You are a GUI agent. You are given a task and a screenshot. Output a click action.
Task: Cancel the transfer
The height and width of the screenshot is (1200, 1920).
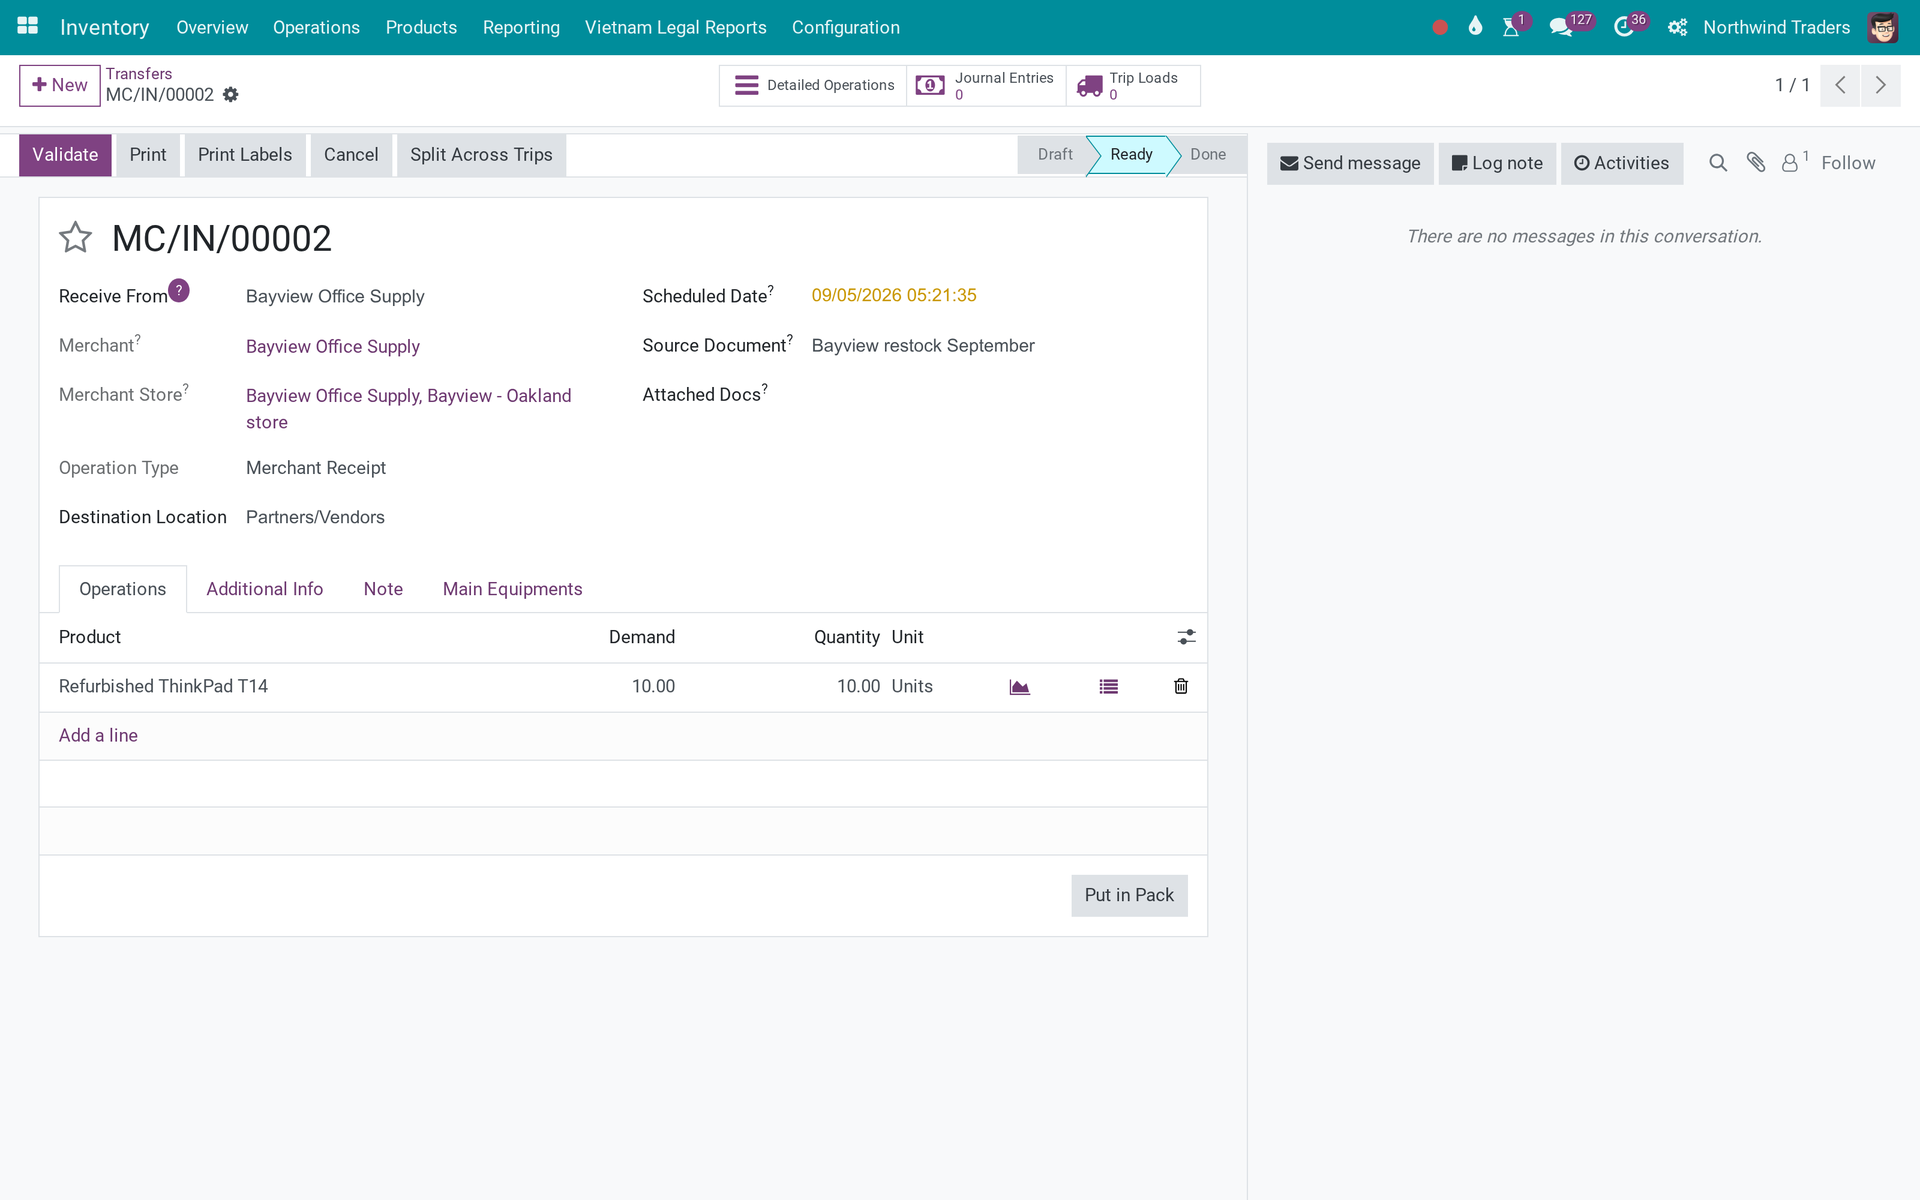point(351,155)
